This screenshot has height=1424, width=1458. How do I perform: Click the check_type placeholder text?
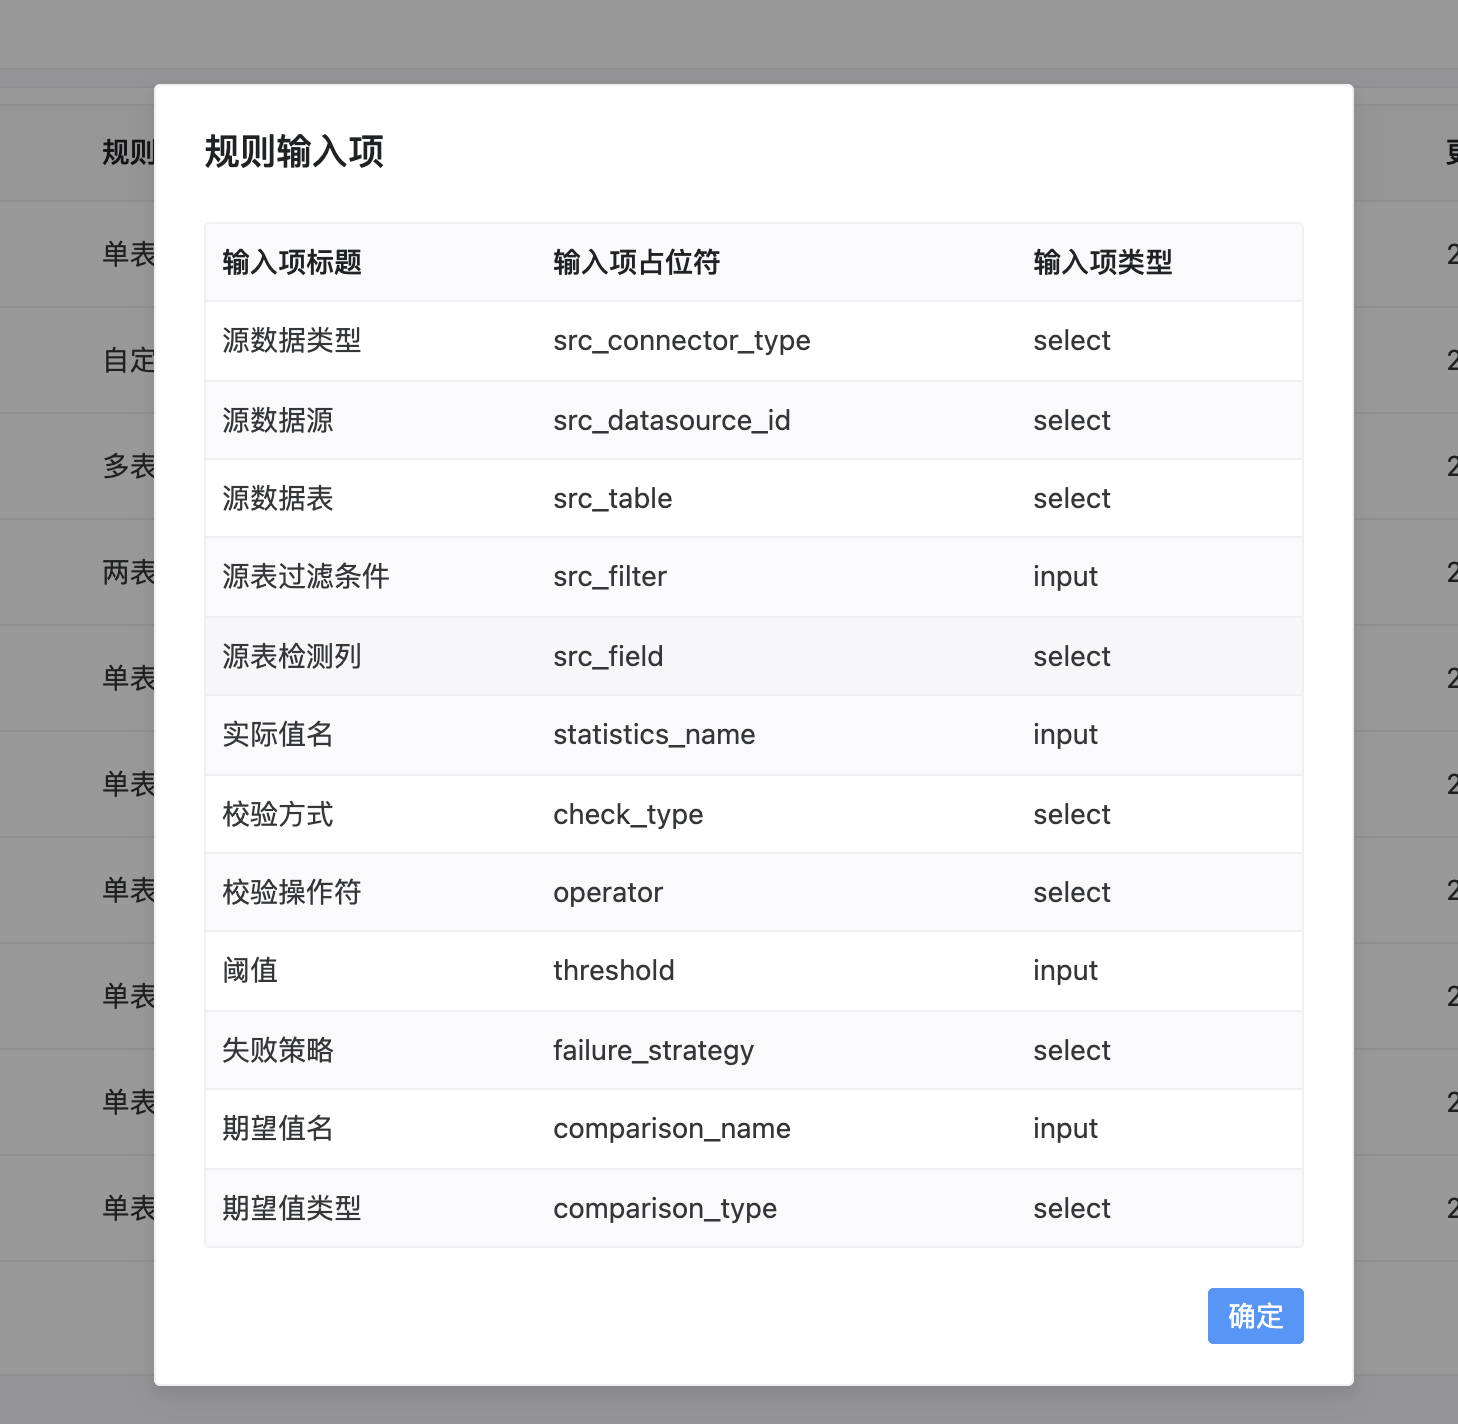click(628, 814)
